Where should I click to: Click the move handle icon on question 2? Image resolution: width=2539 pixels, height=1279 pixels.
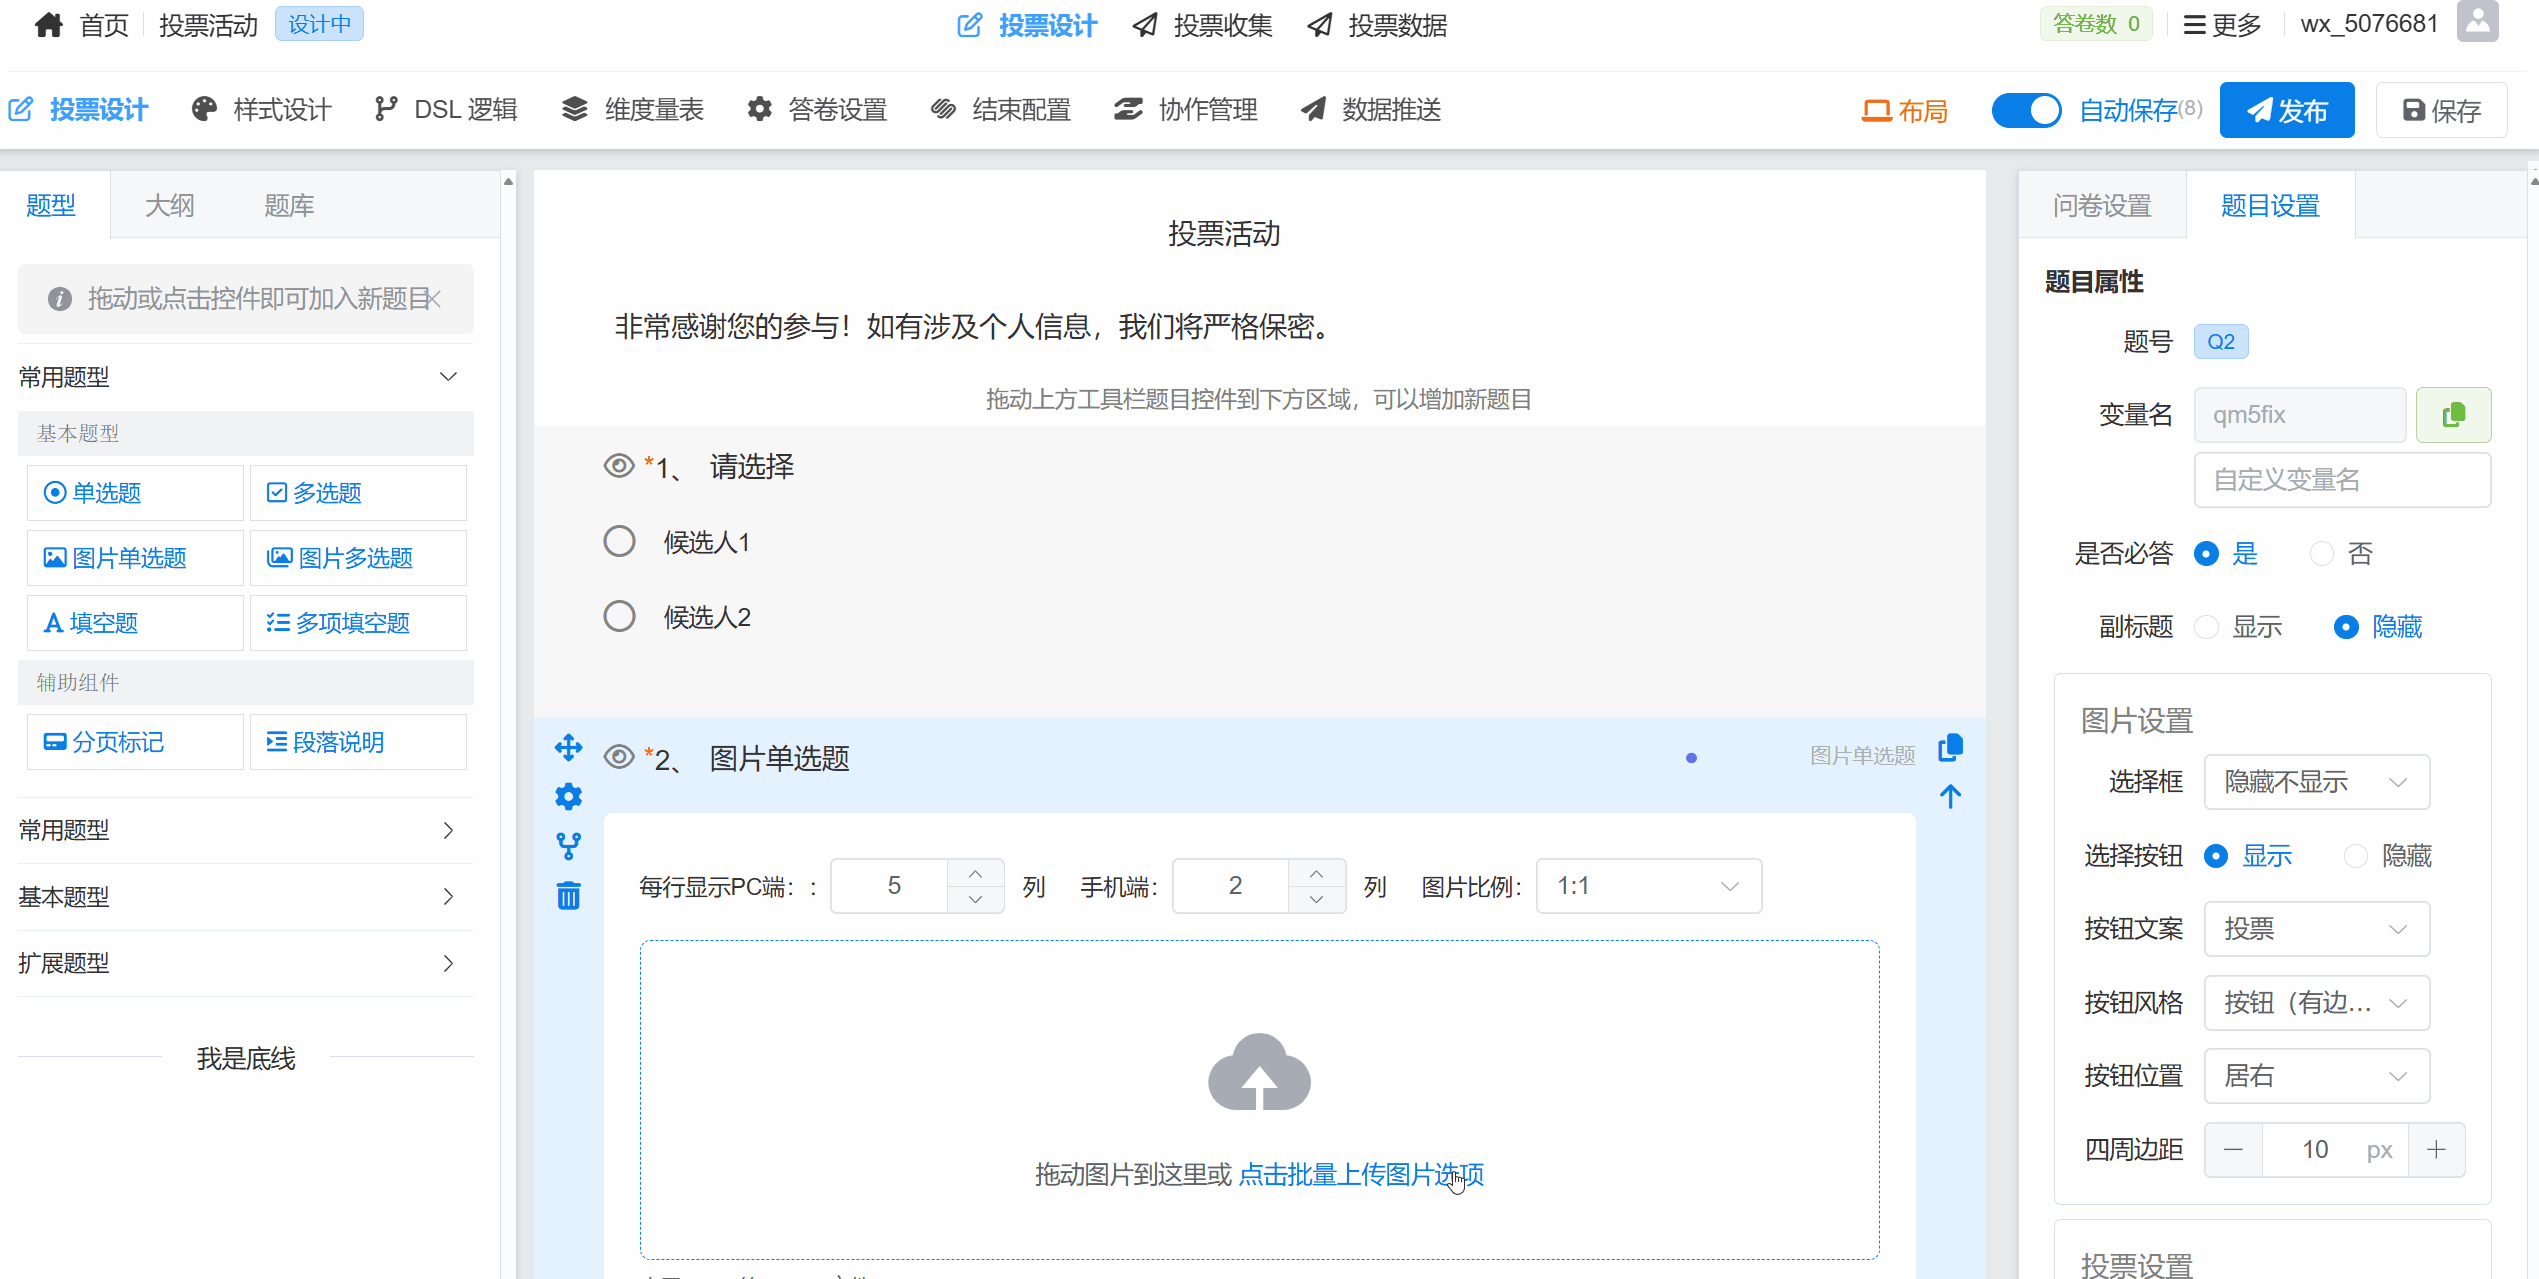(568, 747)
